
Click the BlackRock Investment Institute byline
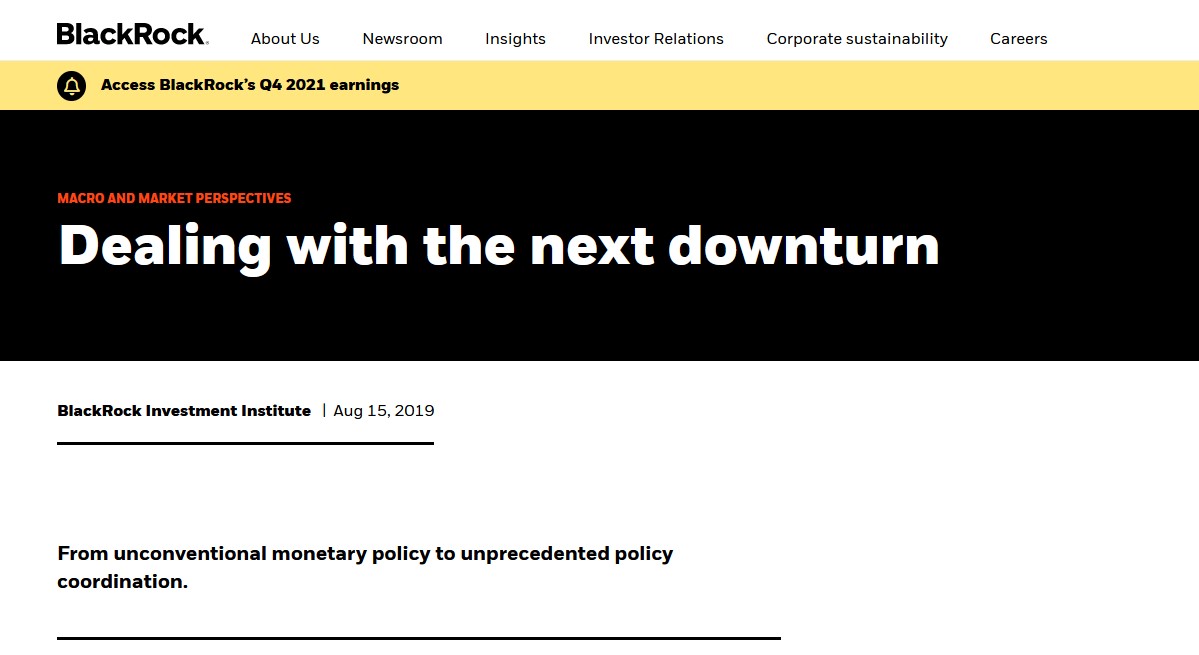(184, 411)
